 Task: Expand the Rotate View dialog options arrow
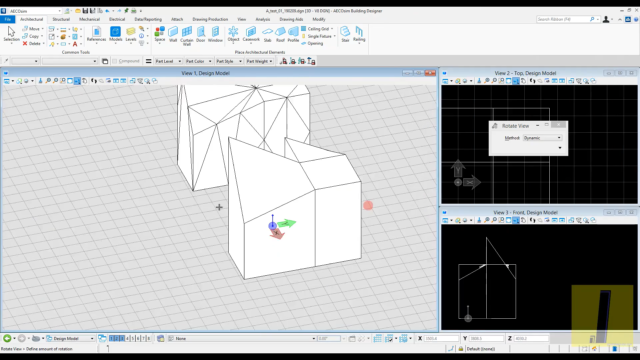[x=560, y=148]
